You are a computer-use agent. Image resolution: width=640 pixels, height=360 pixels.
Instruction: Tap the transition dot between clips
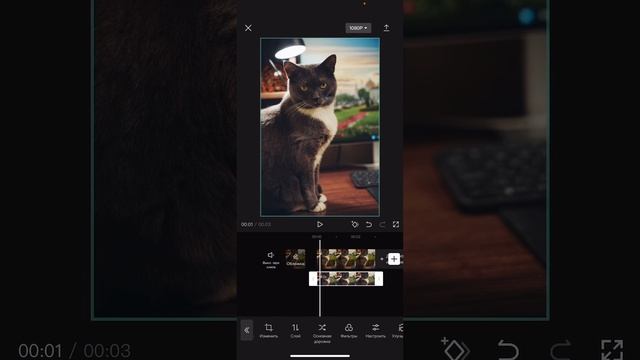382,259
